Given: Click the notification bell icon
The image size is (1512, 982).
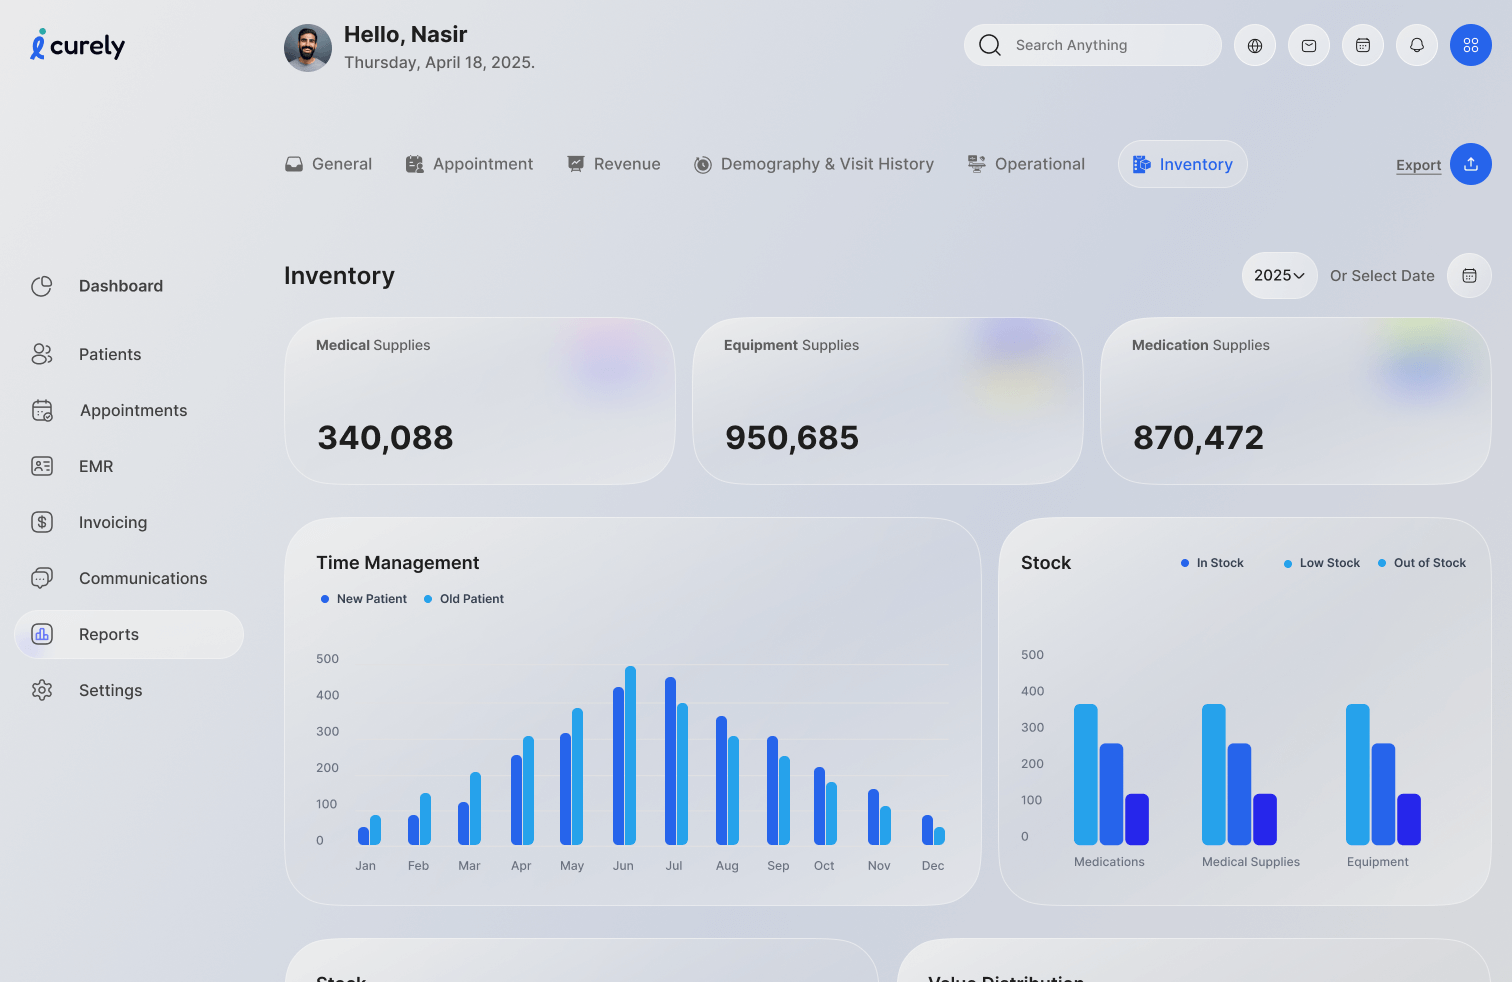Looking at the screenshot, I should click(x=1417, y=45).
